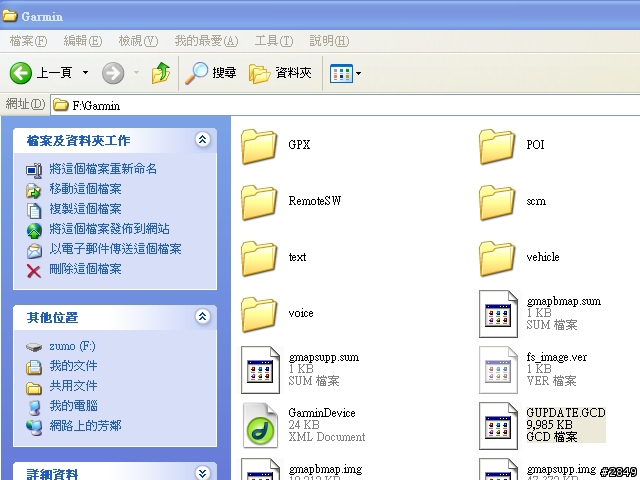Click the email envelope task icon
Image resolution: width=640 pixels, height=480 pixels.
click(x=34, y=251)
